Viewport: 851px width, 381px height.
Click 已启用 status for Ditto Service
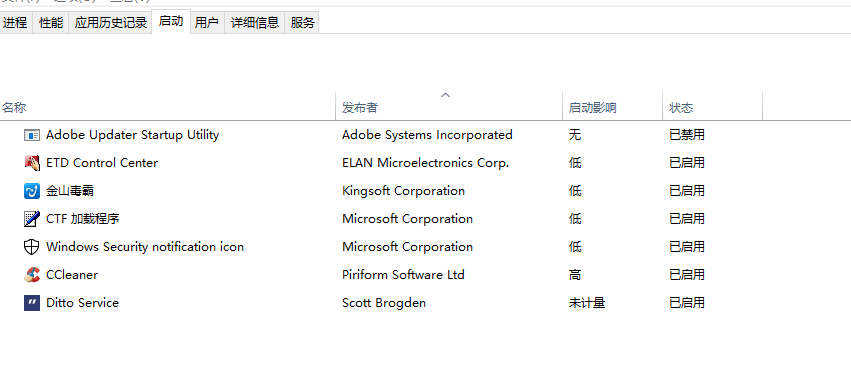click(687, 303)
